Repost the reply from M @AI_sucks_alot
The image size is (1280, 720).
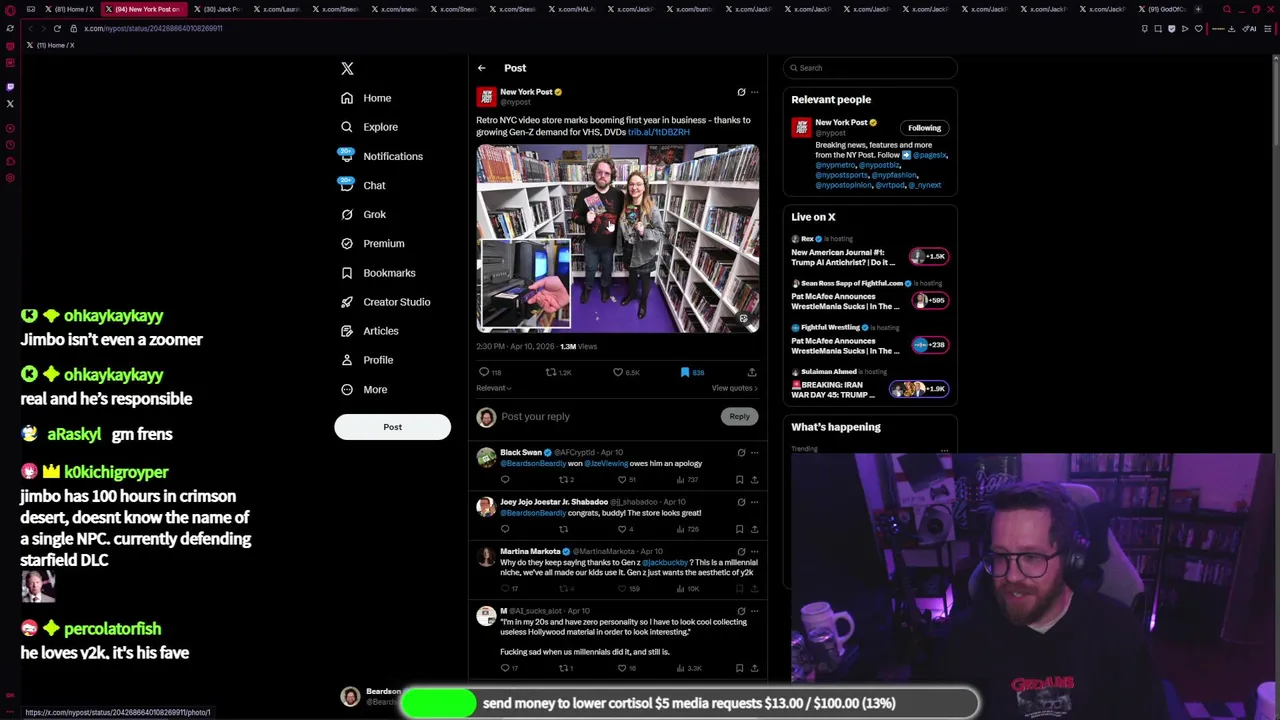[x=563, y=668]
